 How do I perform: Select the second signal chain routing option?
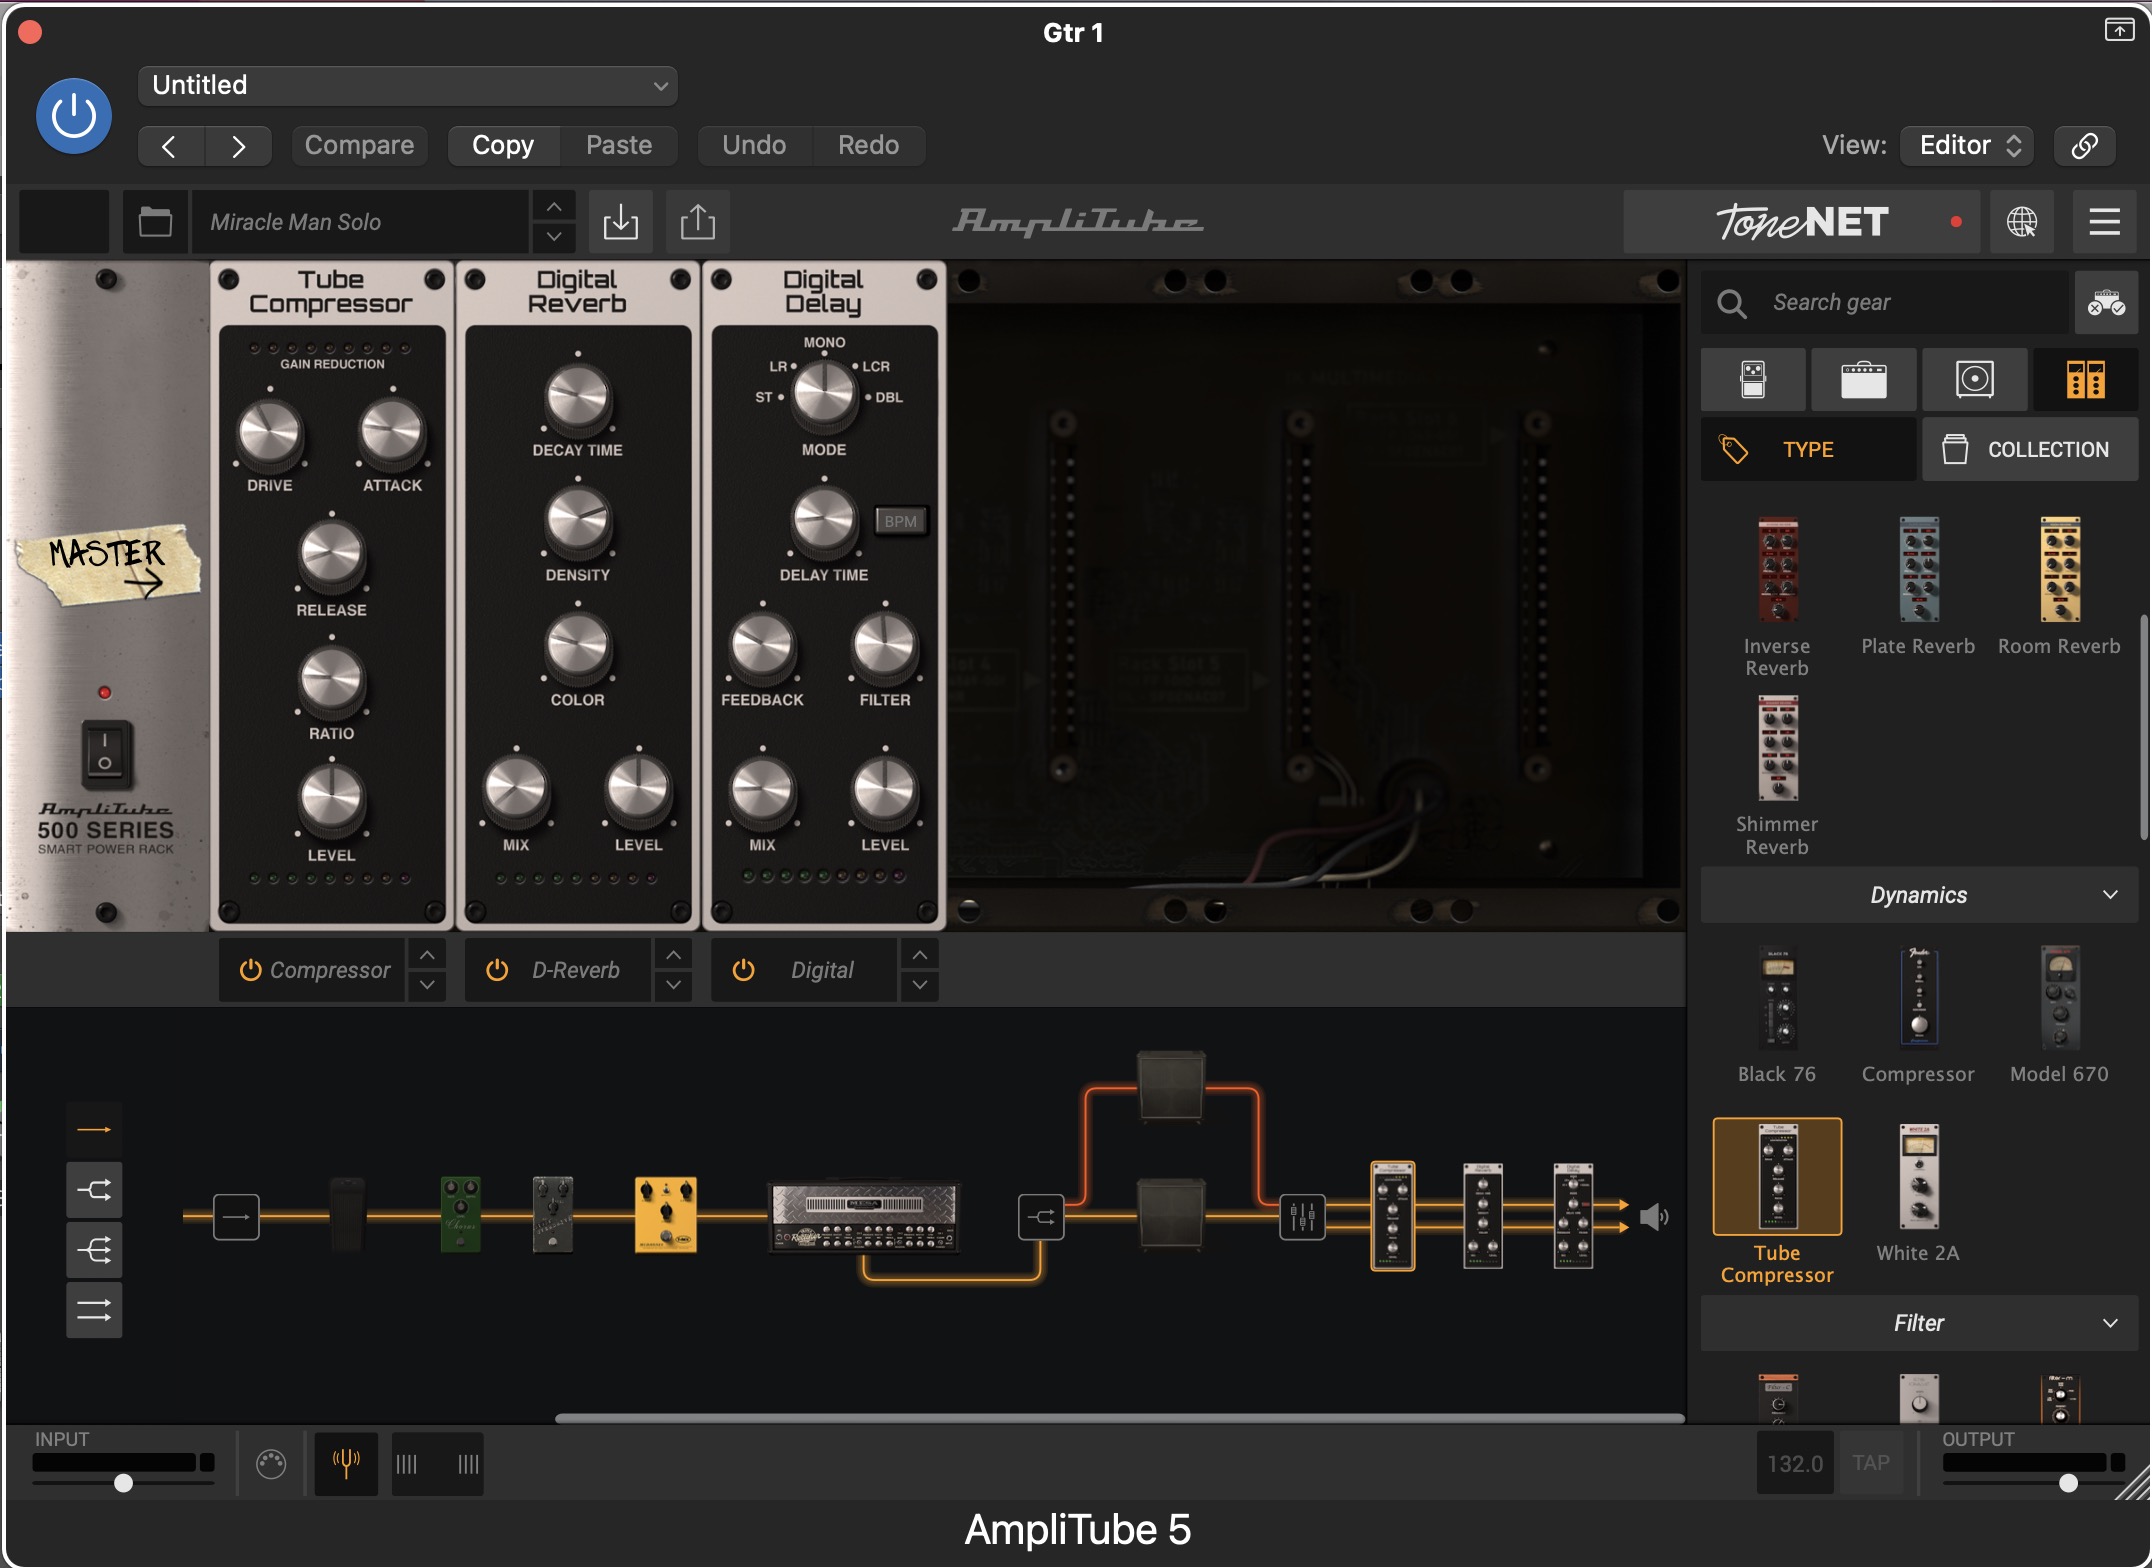coord(94,1190)
